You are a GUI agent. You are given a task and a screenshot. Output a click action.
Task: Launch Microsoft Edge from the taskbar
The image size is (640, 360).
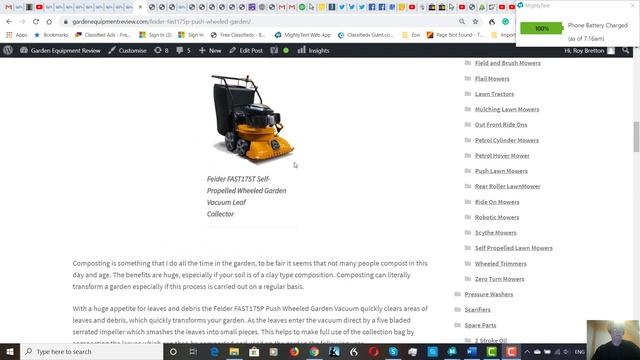(214, 351)
